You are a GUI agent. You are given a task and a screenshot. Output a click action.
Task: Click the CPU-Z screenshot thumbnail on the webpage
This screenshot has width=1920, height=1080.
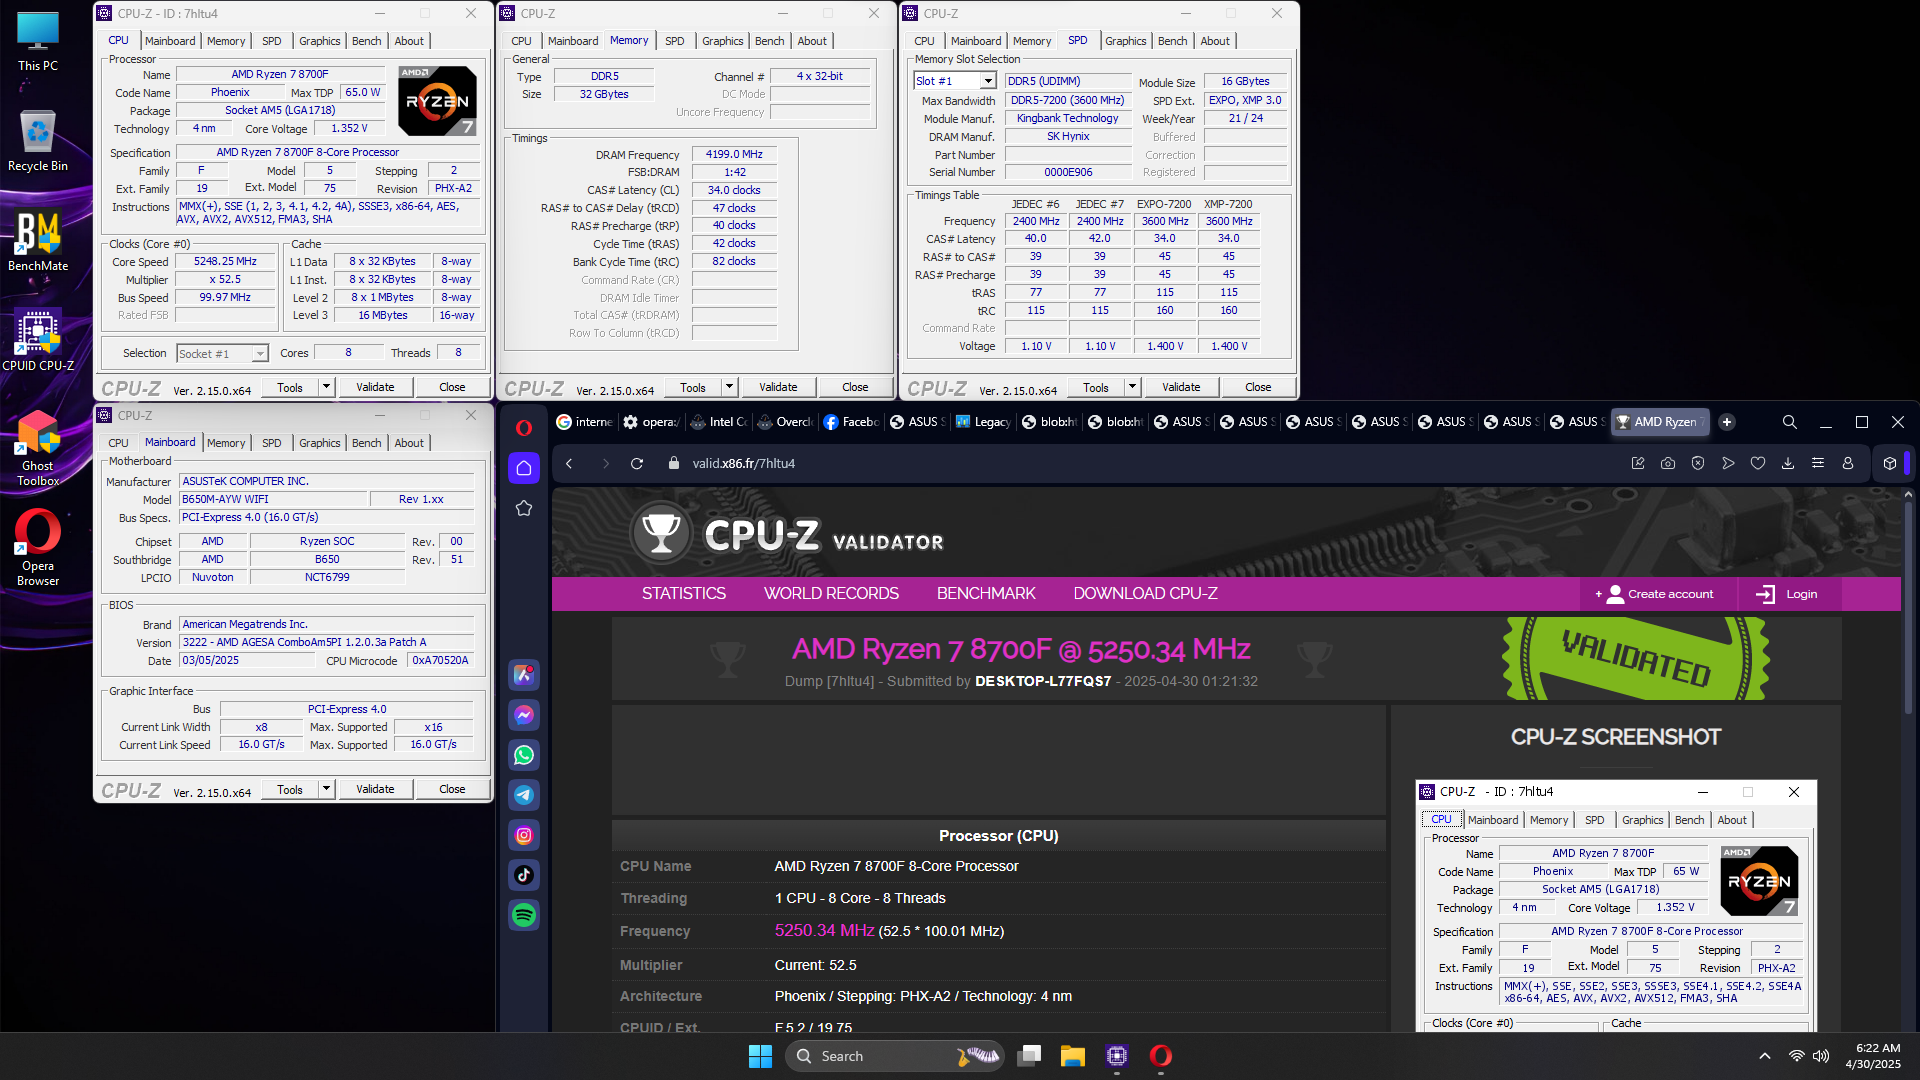(1616, 906)
